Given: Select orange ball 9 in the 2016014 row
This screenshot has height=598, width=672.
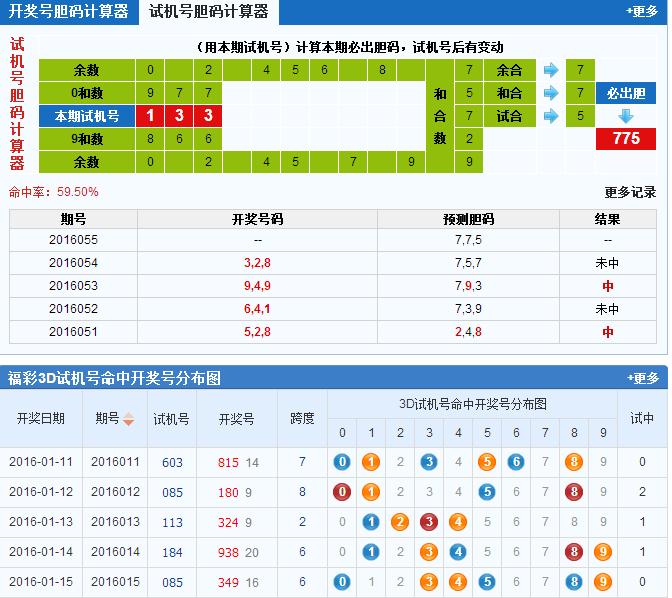Looking at the screenshot, I should 603,552.
